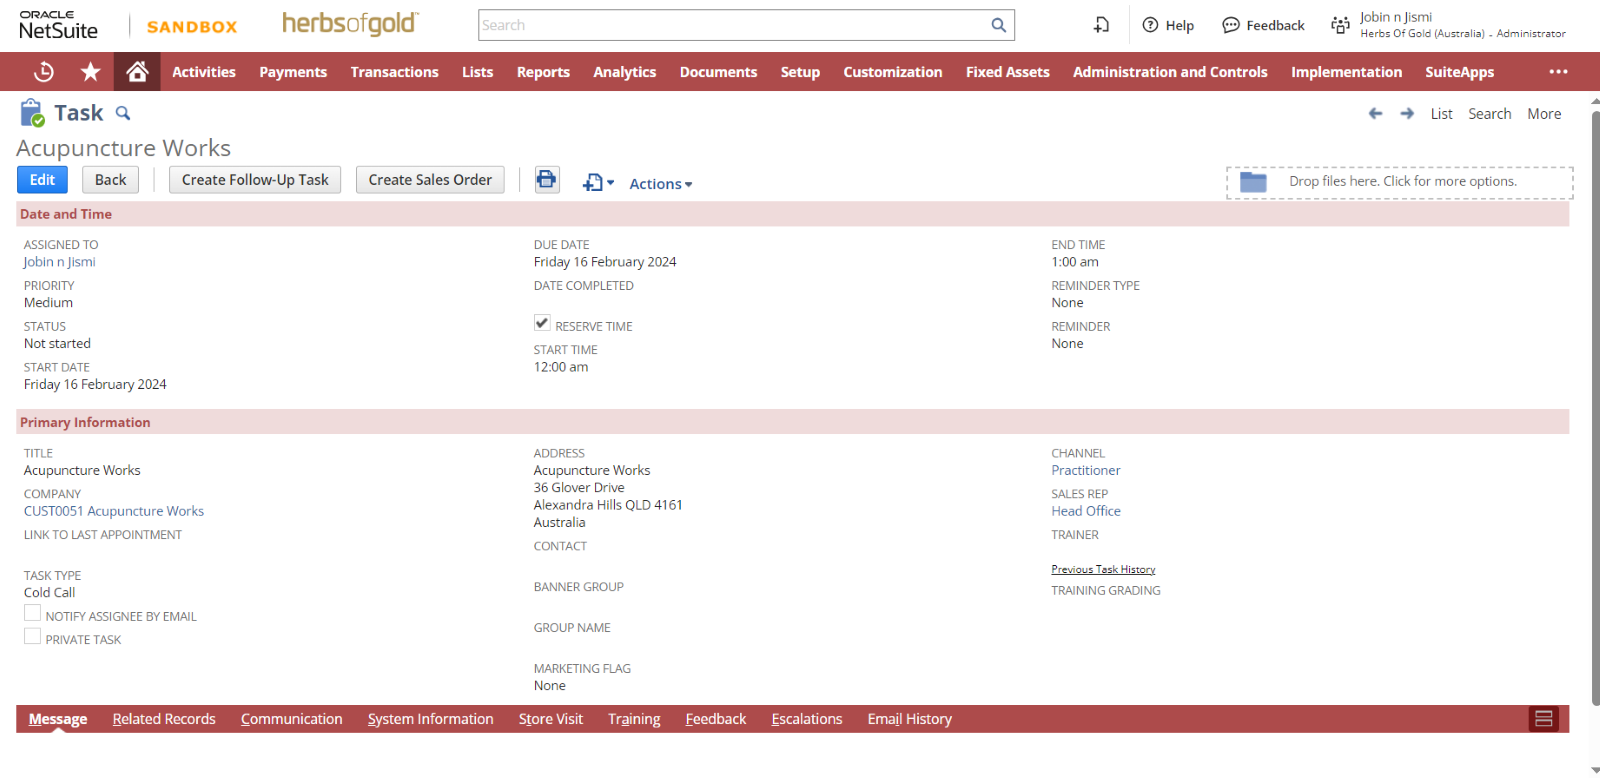Click into the global Search field
The width and height of the screenshot is (1600, 778).
pyautogui.click(x=735, y=25)
